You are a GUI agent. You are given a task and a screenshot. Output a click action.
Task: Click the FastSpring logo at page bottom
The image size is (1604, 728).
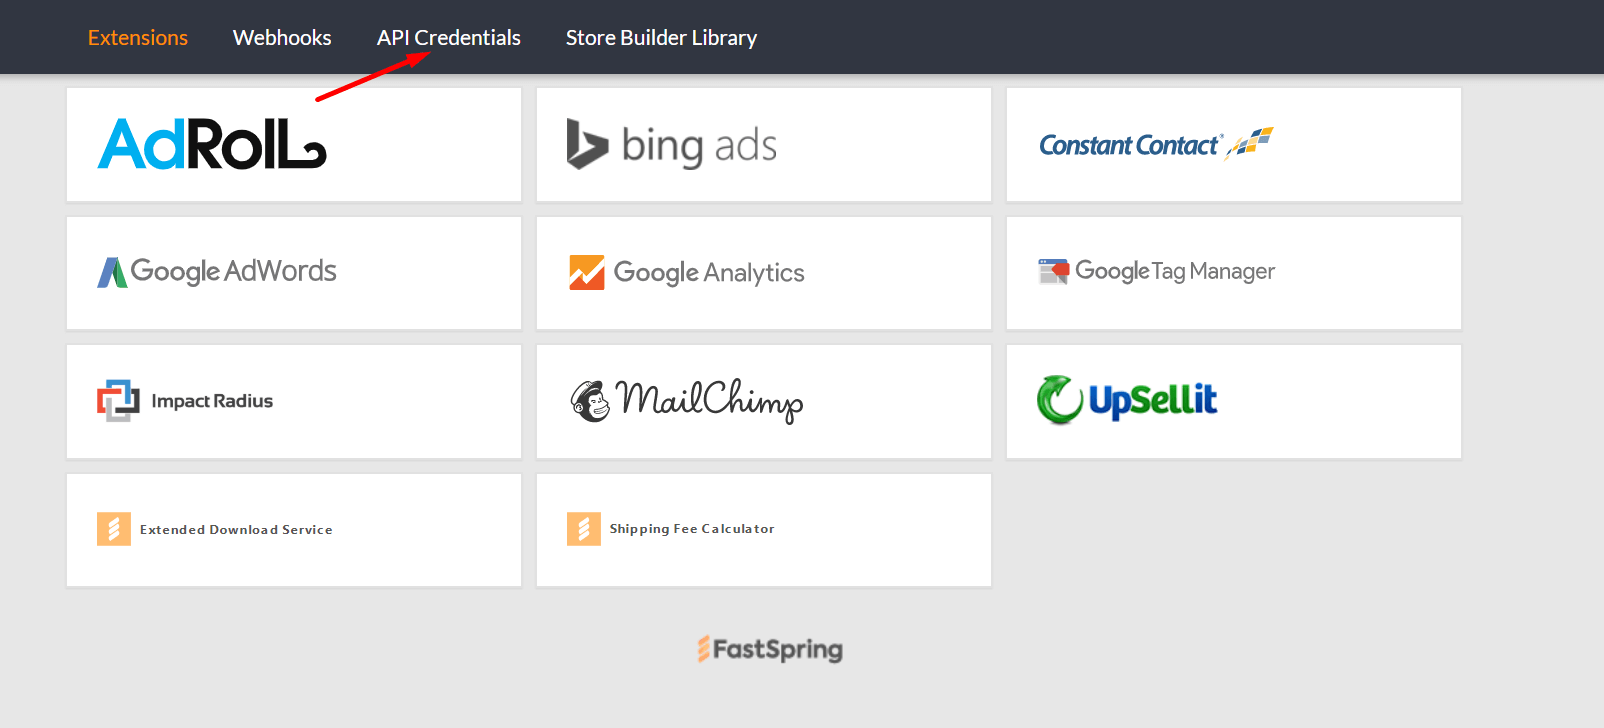[x=769, y=650]
